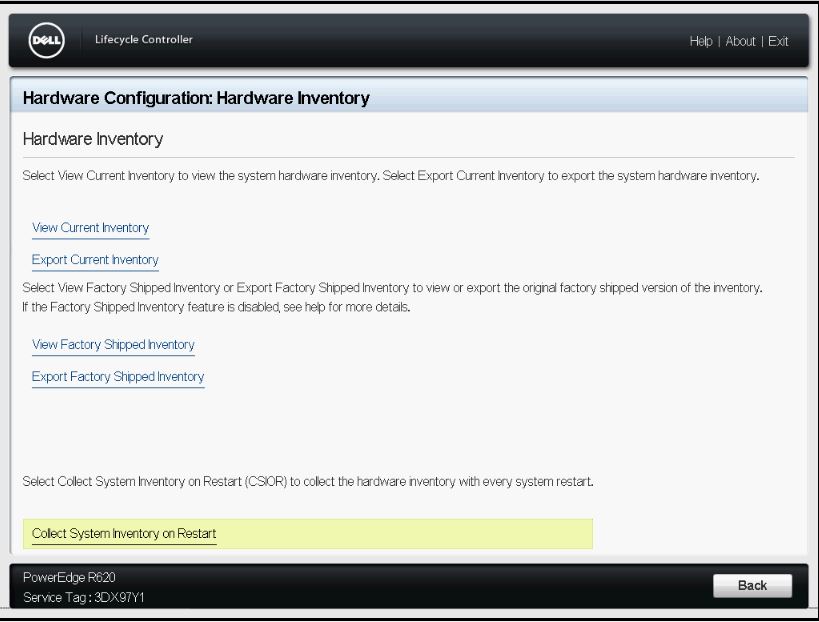Select Export Factory Shipped Inventory link
Viewport: 819px width, 622px height.
(118, 377)
